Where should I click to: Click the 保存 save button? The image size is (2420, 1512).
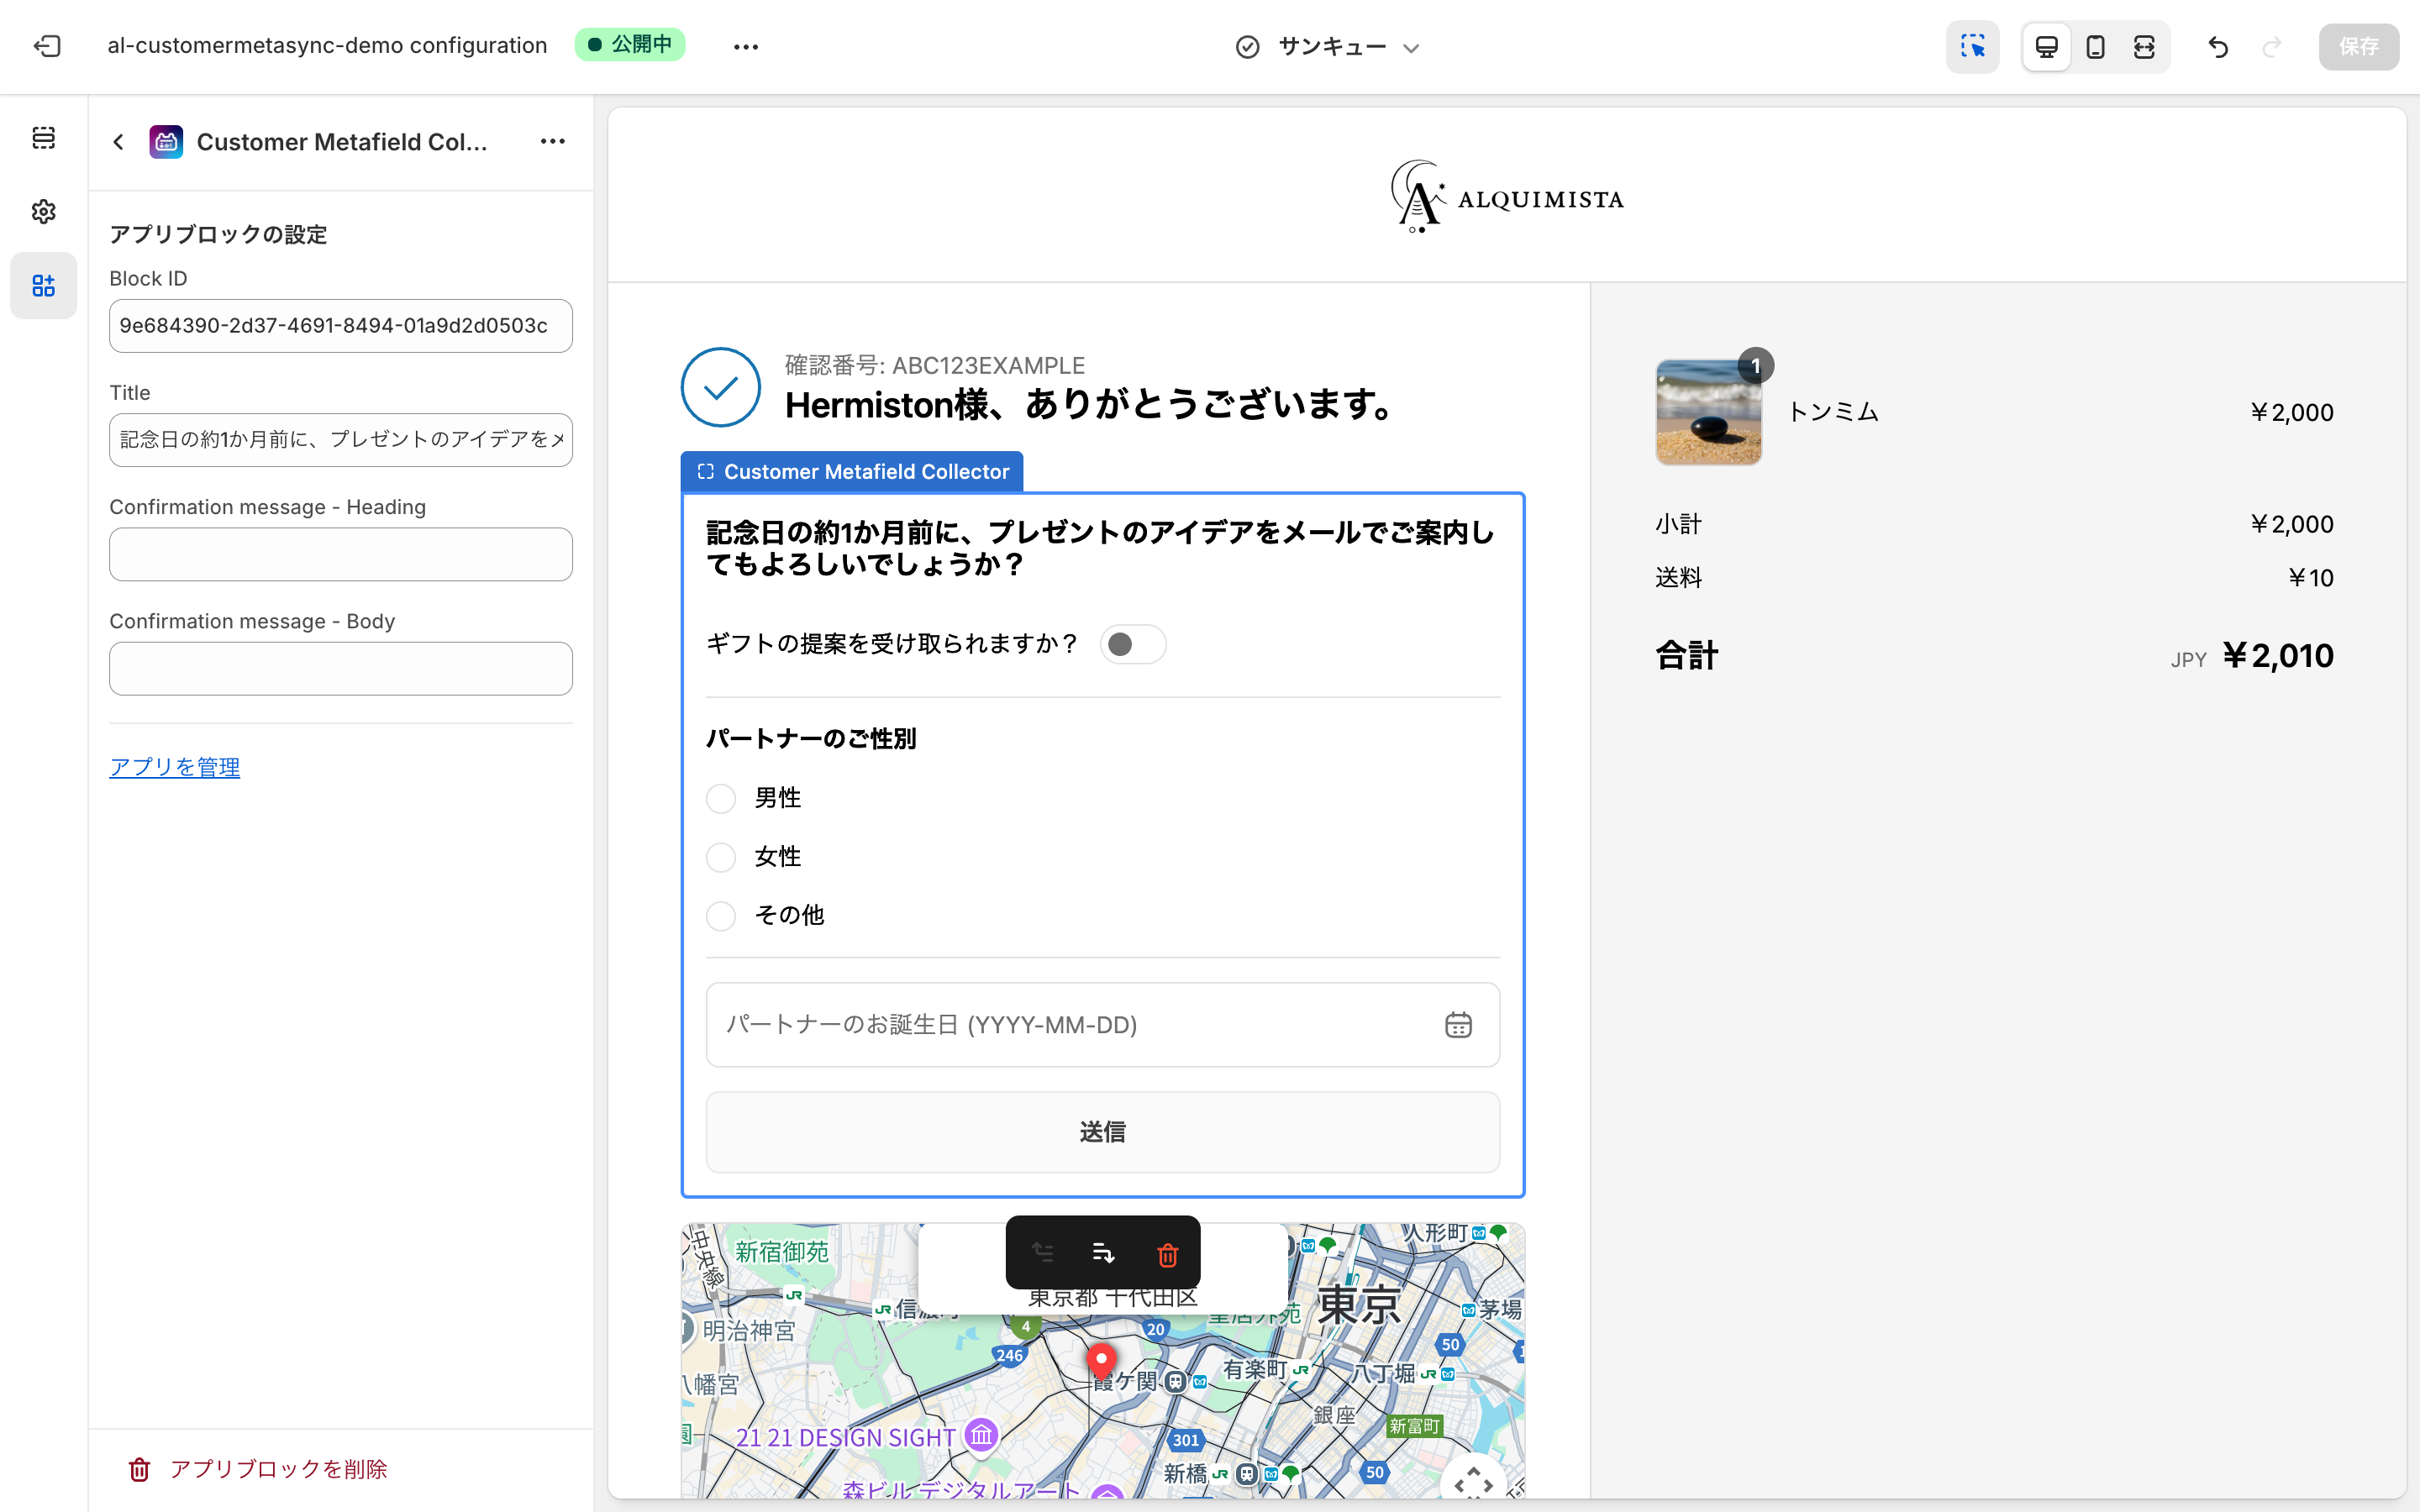(x=2358, y=46)
